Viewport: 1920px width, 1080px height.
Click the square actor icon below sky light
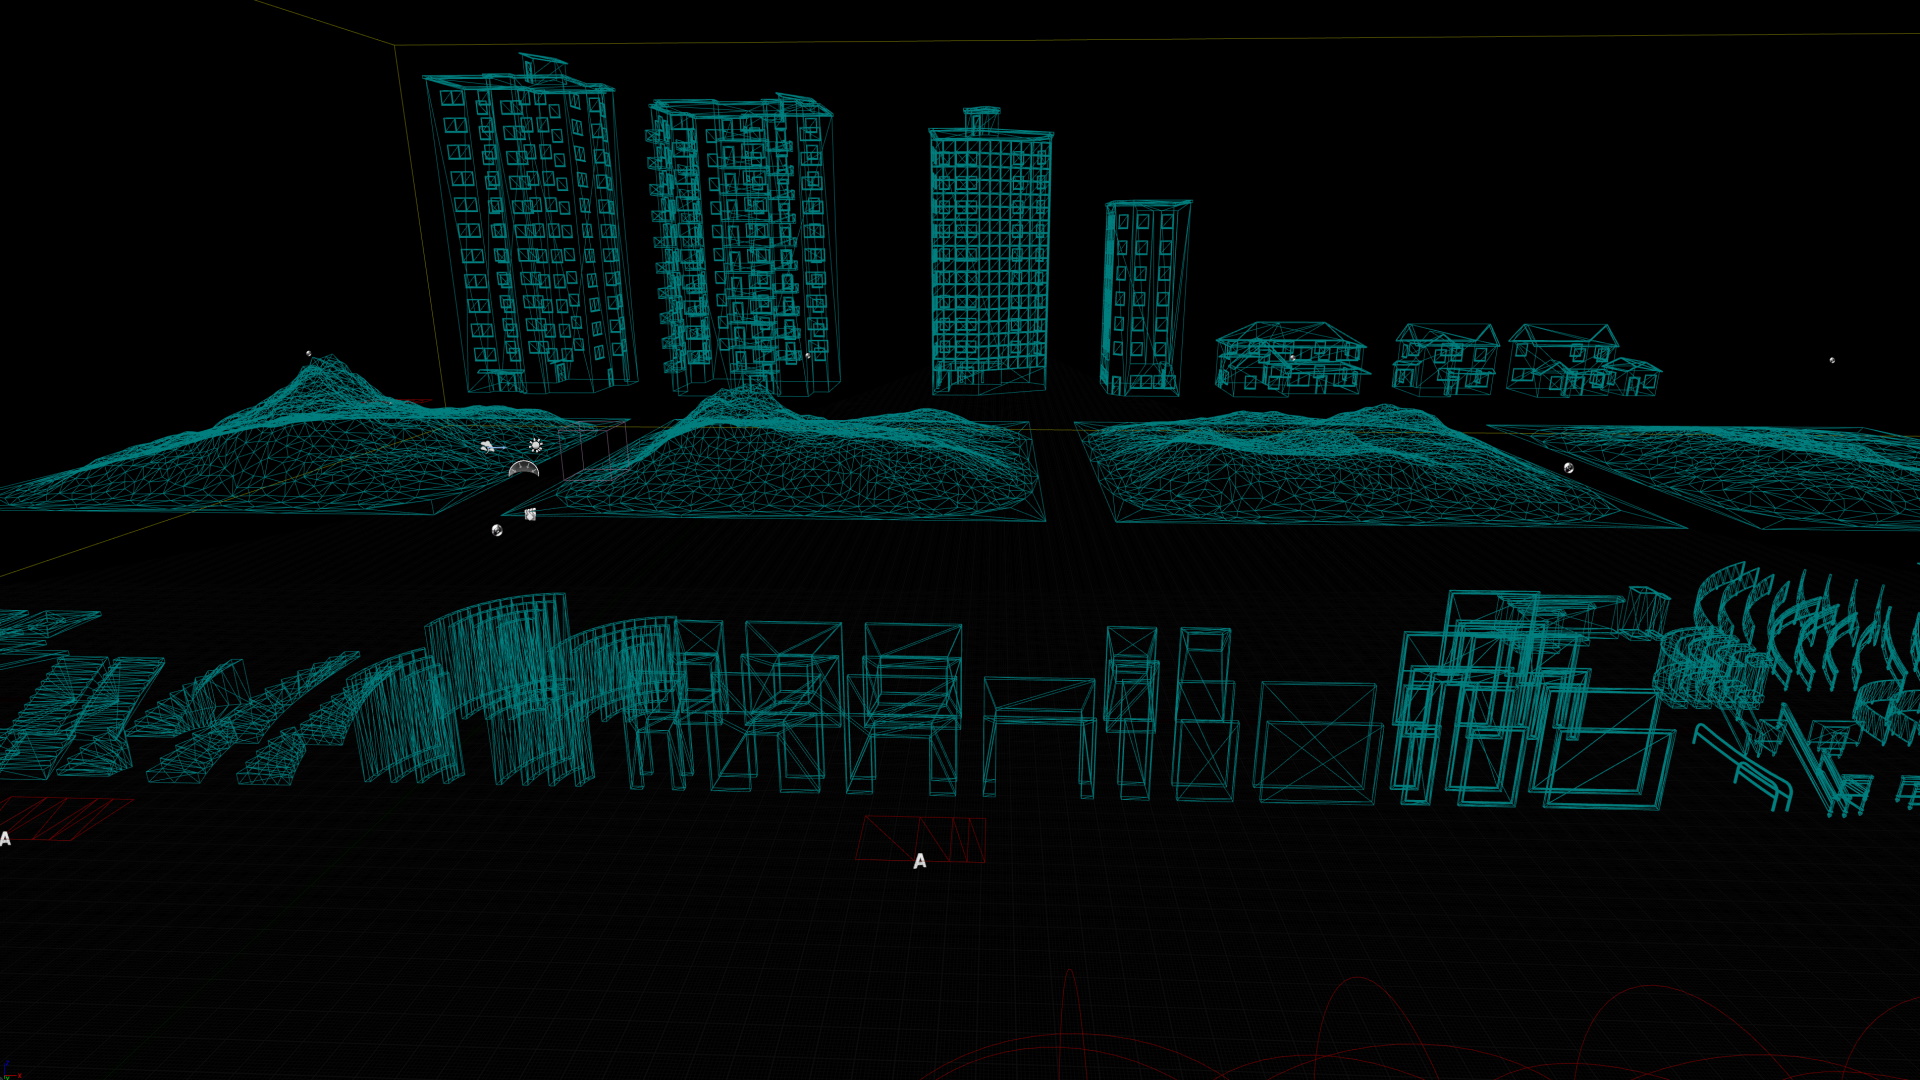pyautogui.click(x=530, y=514)
